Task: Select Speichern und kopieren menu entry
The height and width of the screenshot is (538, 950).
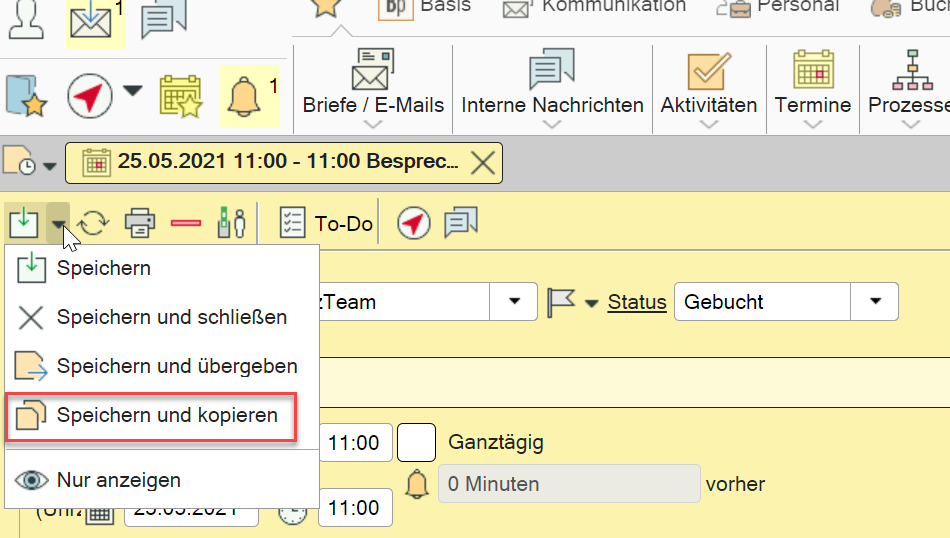Action: click(167, 415)
